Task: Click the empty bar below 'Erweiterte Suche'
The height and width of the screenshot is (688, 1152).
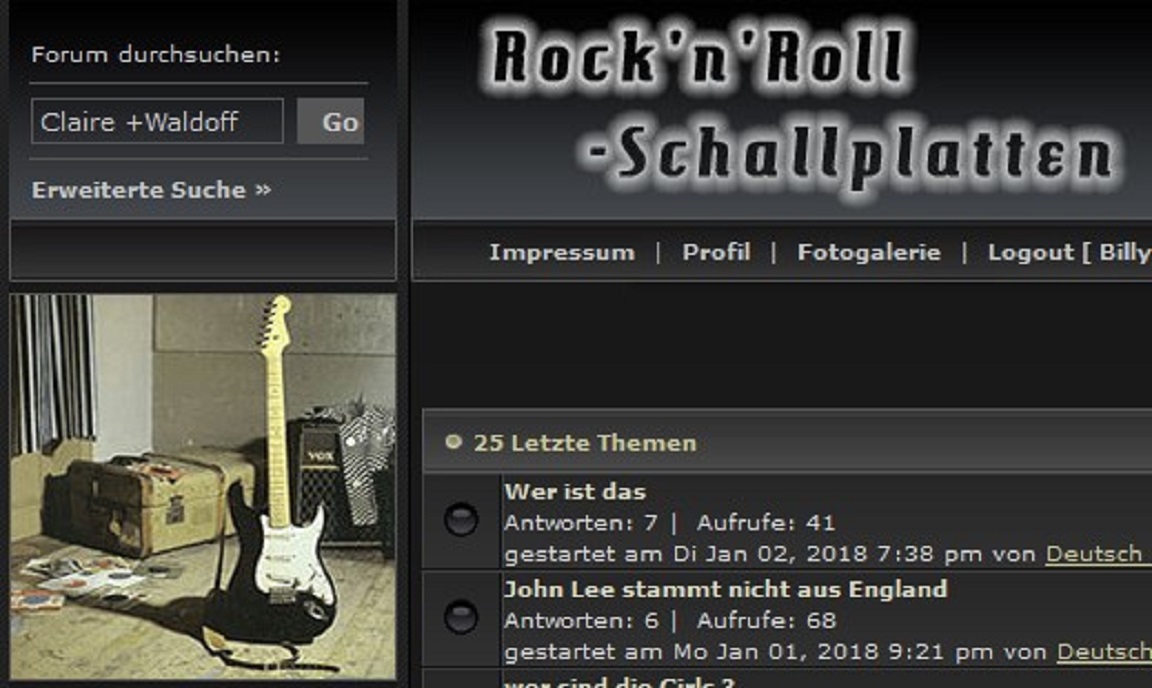Action: point(203,251)
